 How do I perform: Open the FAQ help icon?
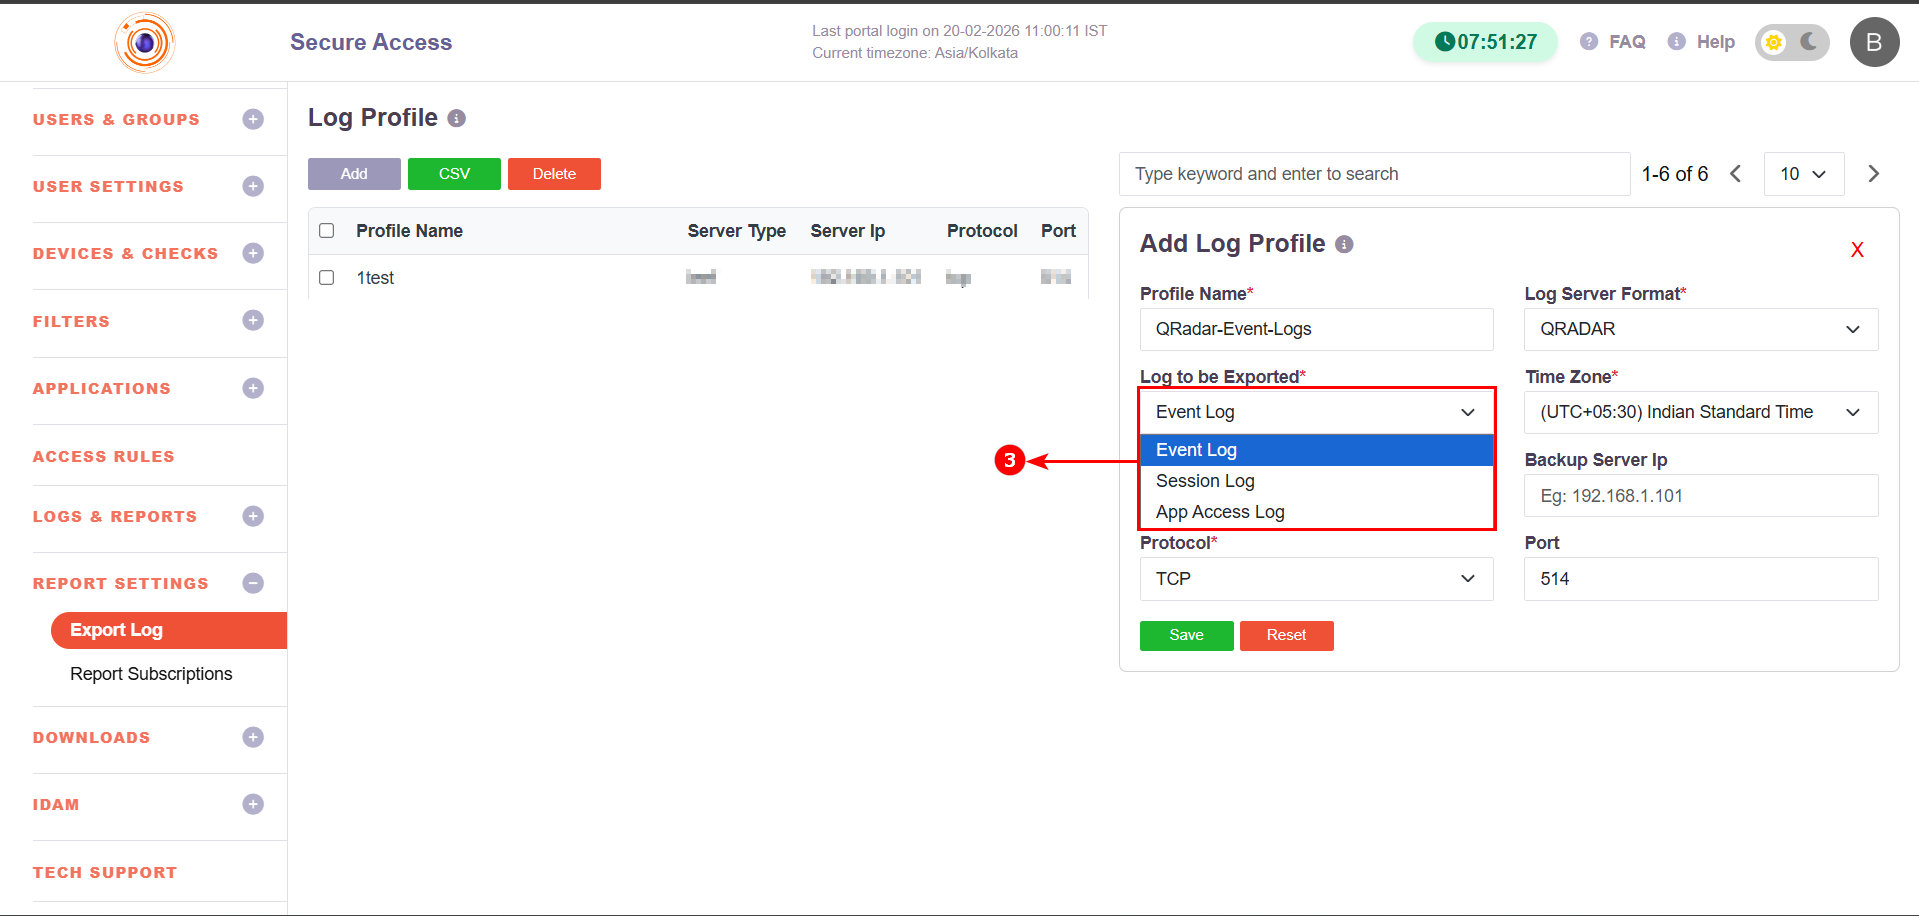[x=1589, y=42]
